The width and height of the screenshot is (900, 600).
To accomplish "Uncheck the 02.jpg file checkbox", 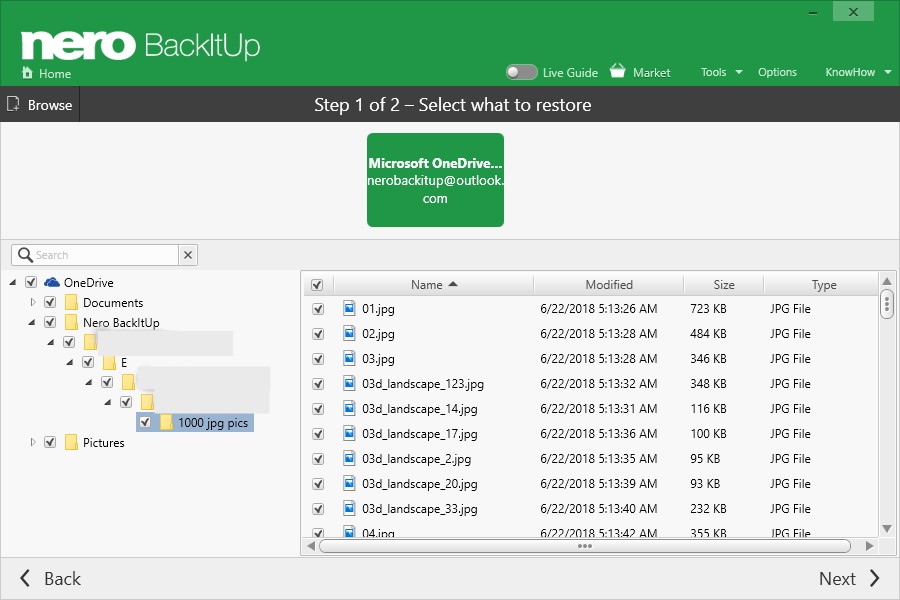I will pos(318,334).
